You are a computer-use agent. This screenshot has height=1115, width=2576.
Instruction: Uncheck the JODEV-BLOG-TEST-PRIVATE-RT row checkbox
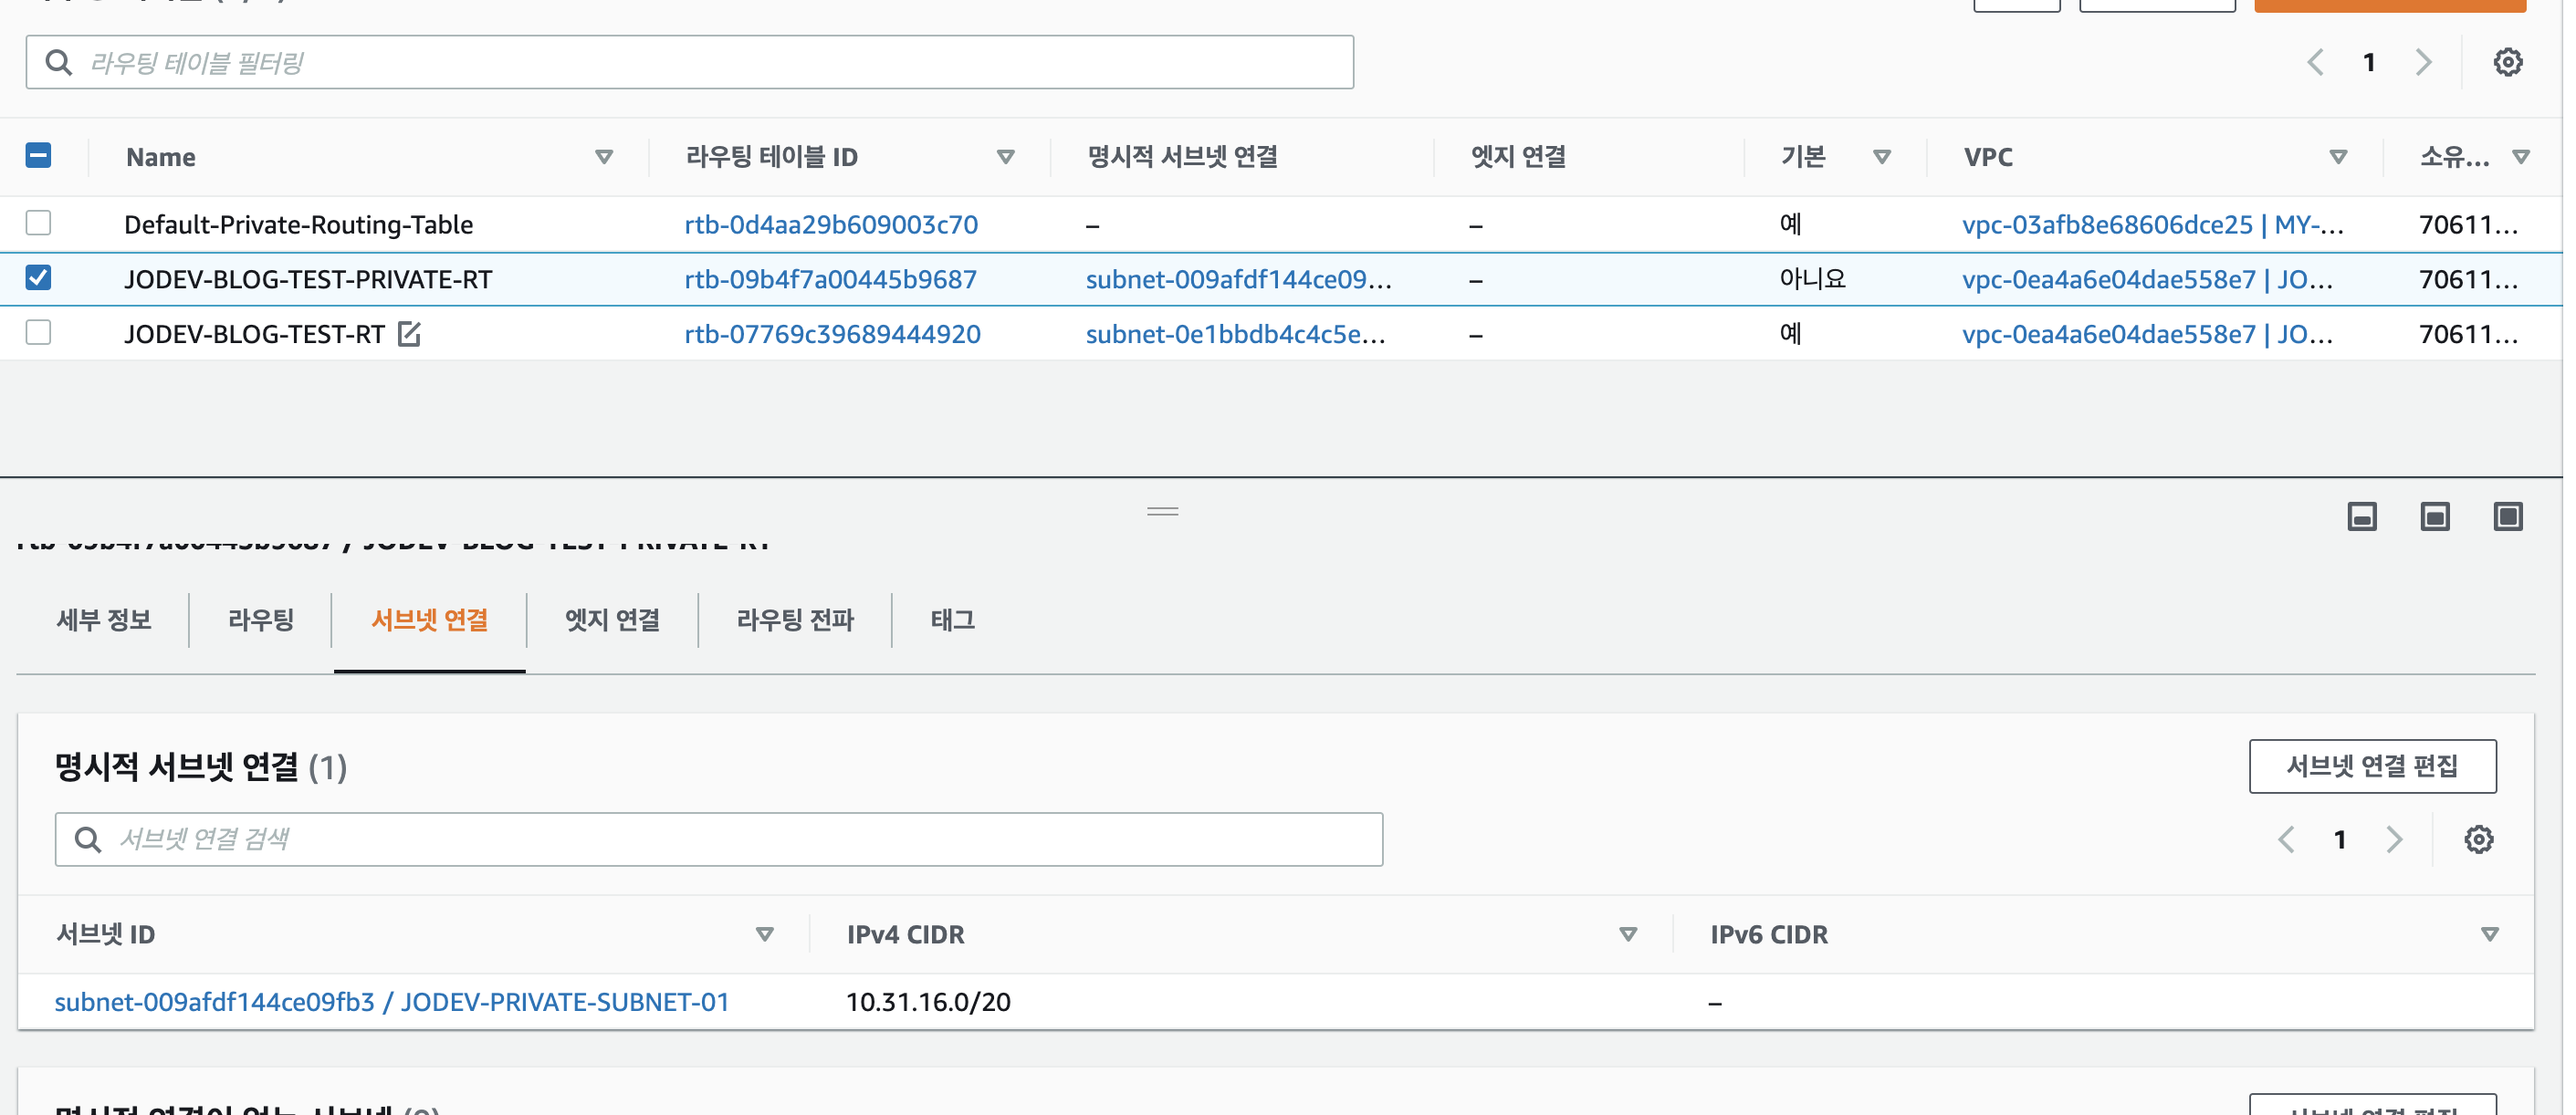[x=38, y=278]
